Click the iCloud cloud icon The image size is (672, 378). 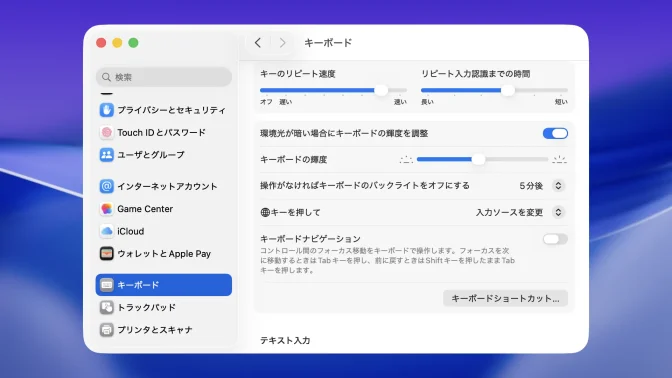(107, 231)
